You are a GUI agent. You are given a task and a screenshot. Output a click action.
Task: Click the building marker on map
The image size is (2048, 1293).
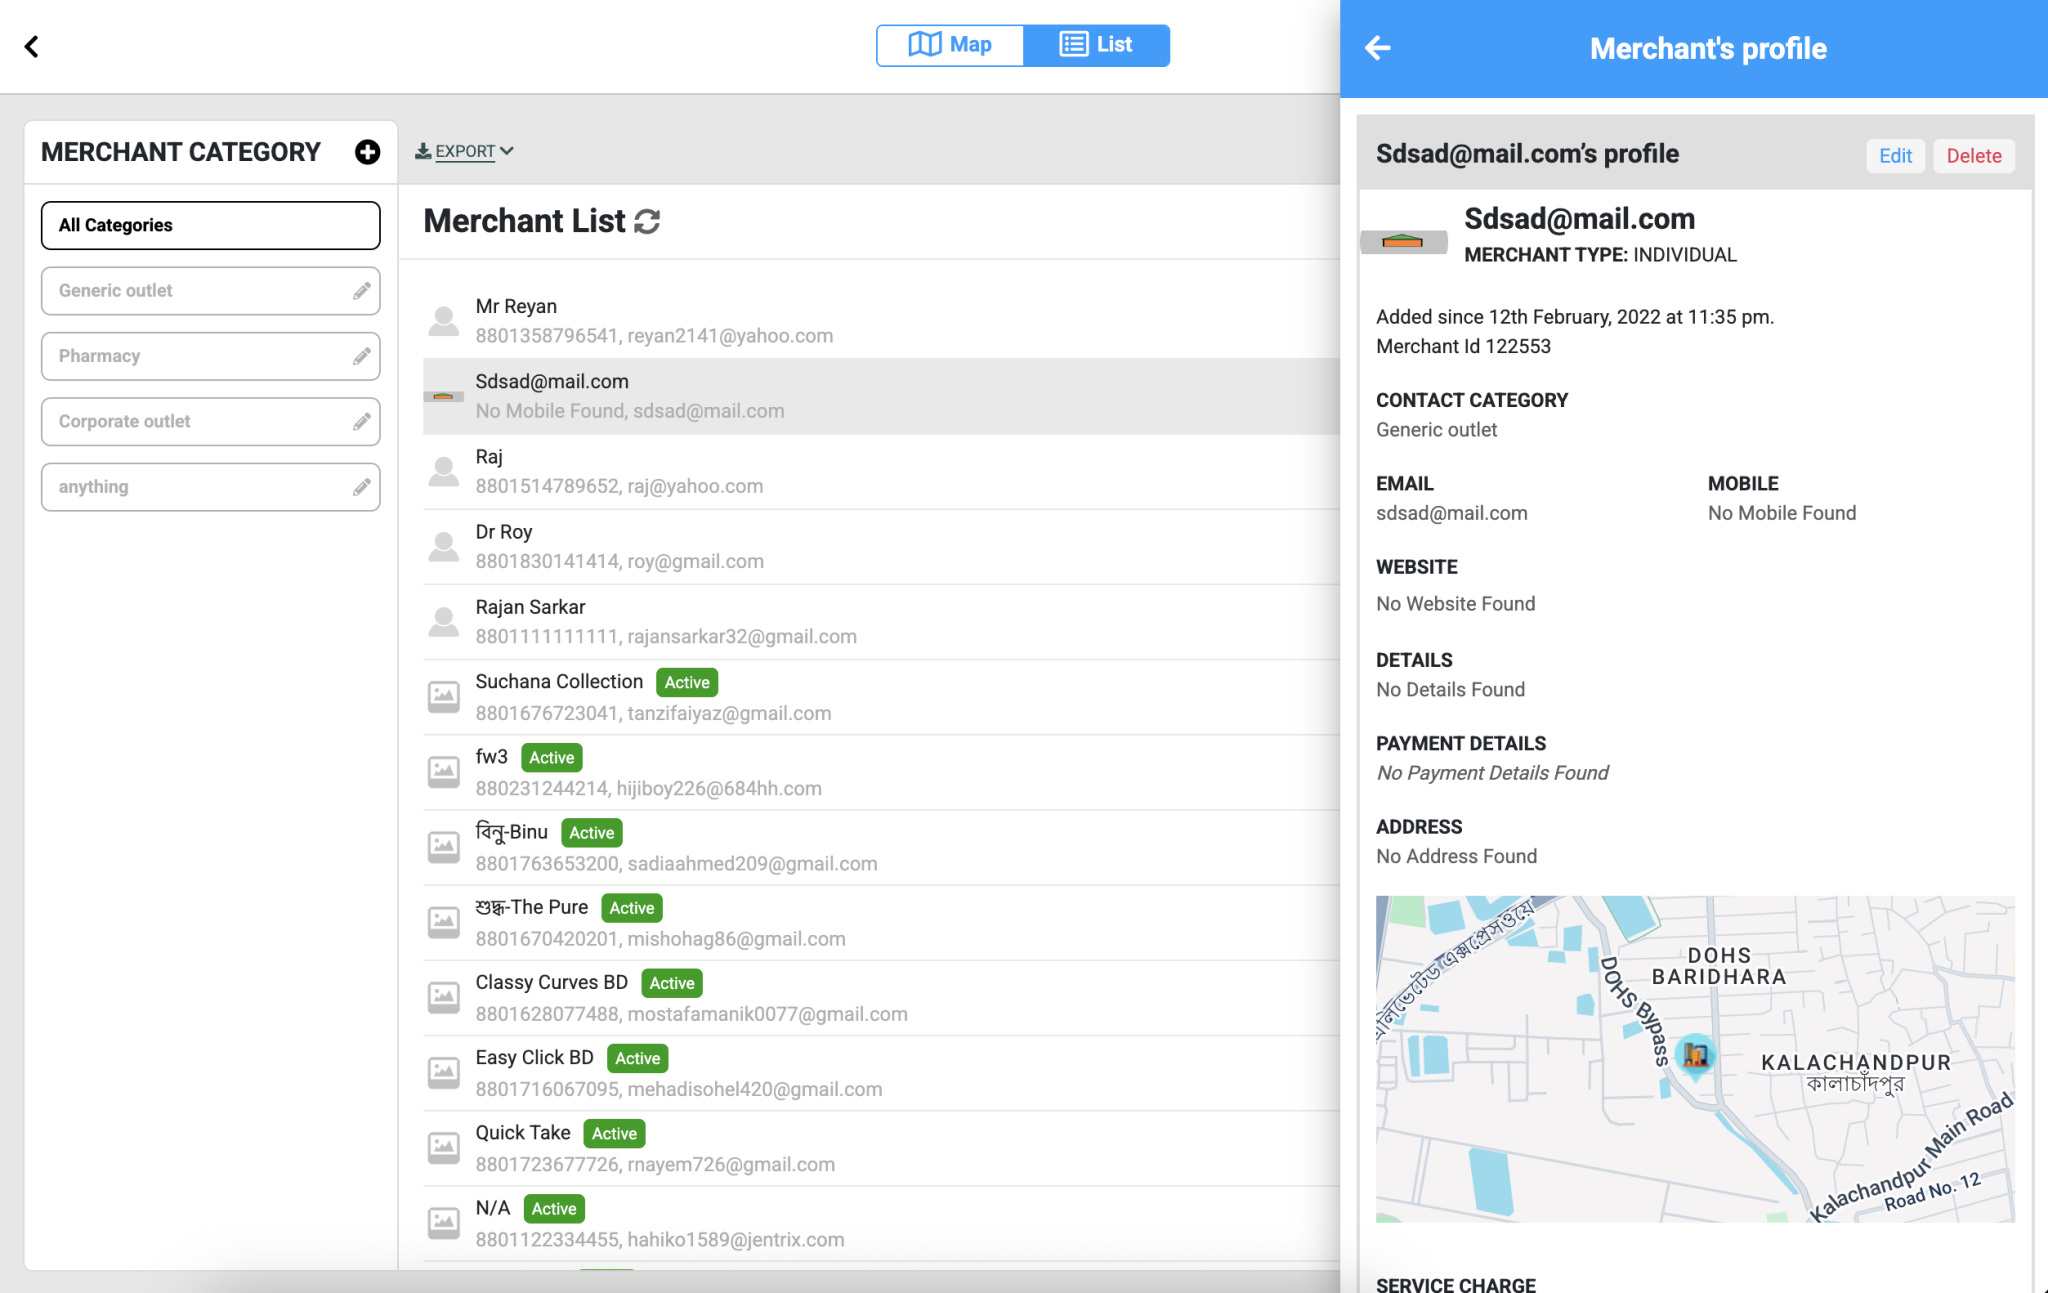pyautogui.click(x=1695, y=1054)
